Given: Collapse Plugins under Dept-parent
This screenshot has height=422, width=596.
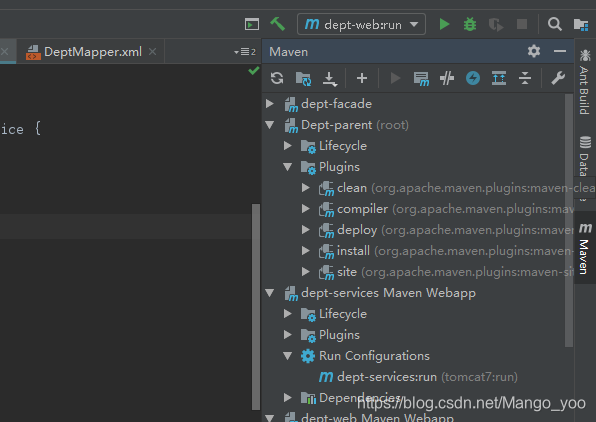Looking at the screenshot, I should [x=288, y=167].
